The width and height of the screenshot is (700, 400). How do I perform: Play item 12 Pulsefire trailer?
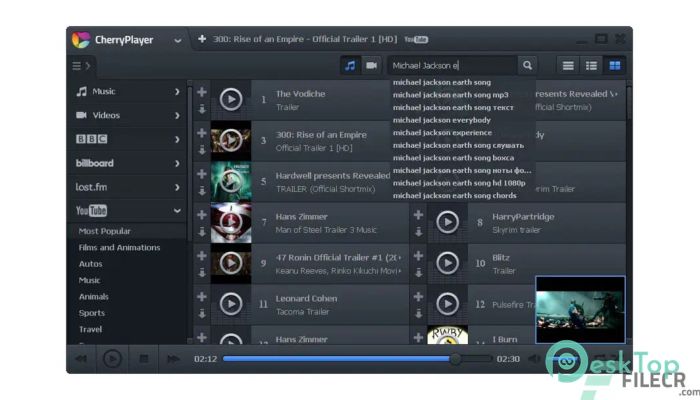[447, 304]
